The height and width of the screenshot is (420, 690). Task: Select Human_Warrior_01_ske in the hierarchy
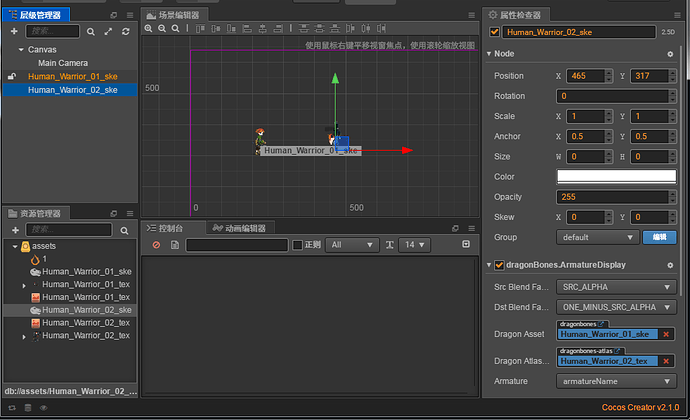pyautogui.click(x=72, y=76)
